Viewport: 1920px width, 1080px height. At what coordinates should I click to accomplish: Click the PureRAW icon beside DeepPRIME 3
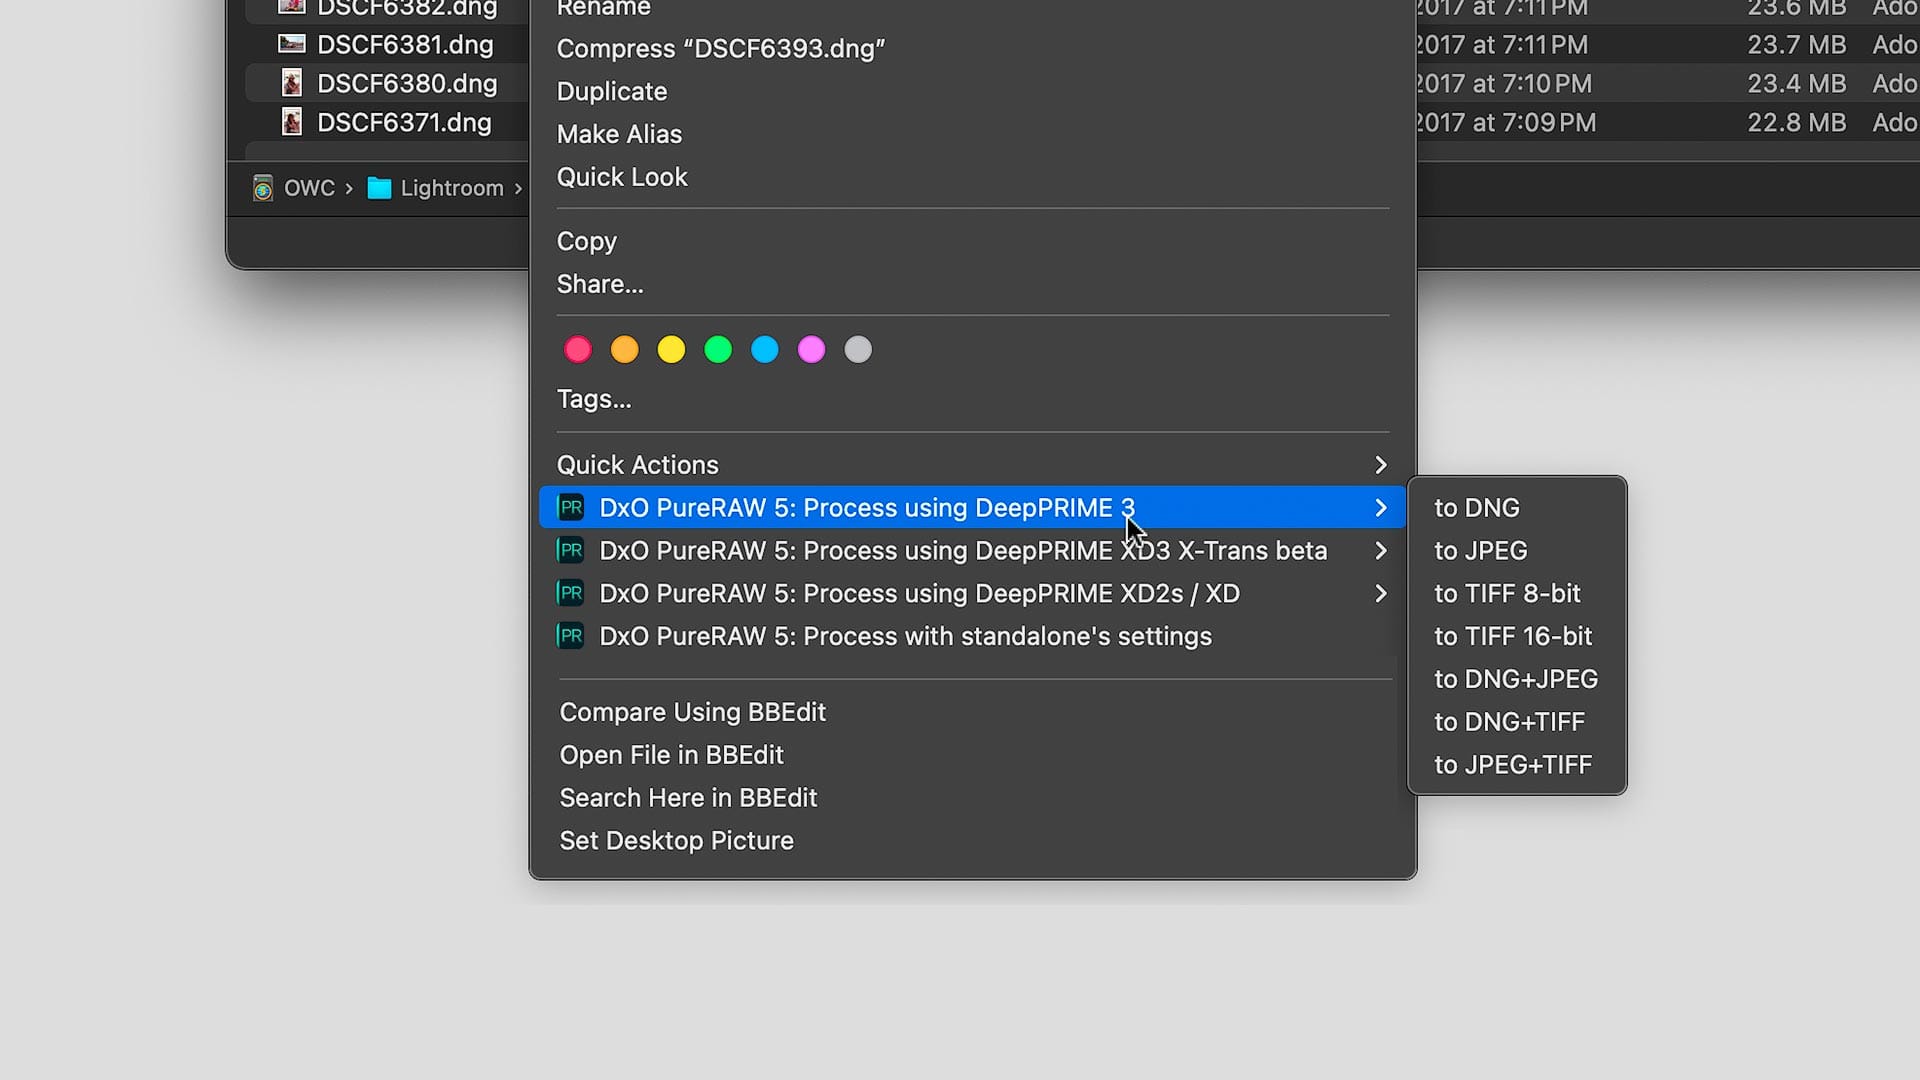click(570, 507)
